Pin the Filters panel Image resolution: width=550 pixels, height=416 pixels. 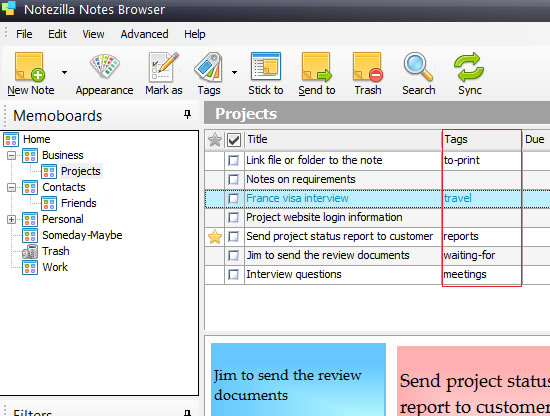point(188,413)
